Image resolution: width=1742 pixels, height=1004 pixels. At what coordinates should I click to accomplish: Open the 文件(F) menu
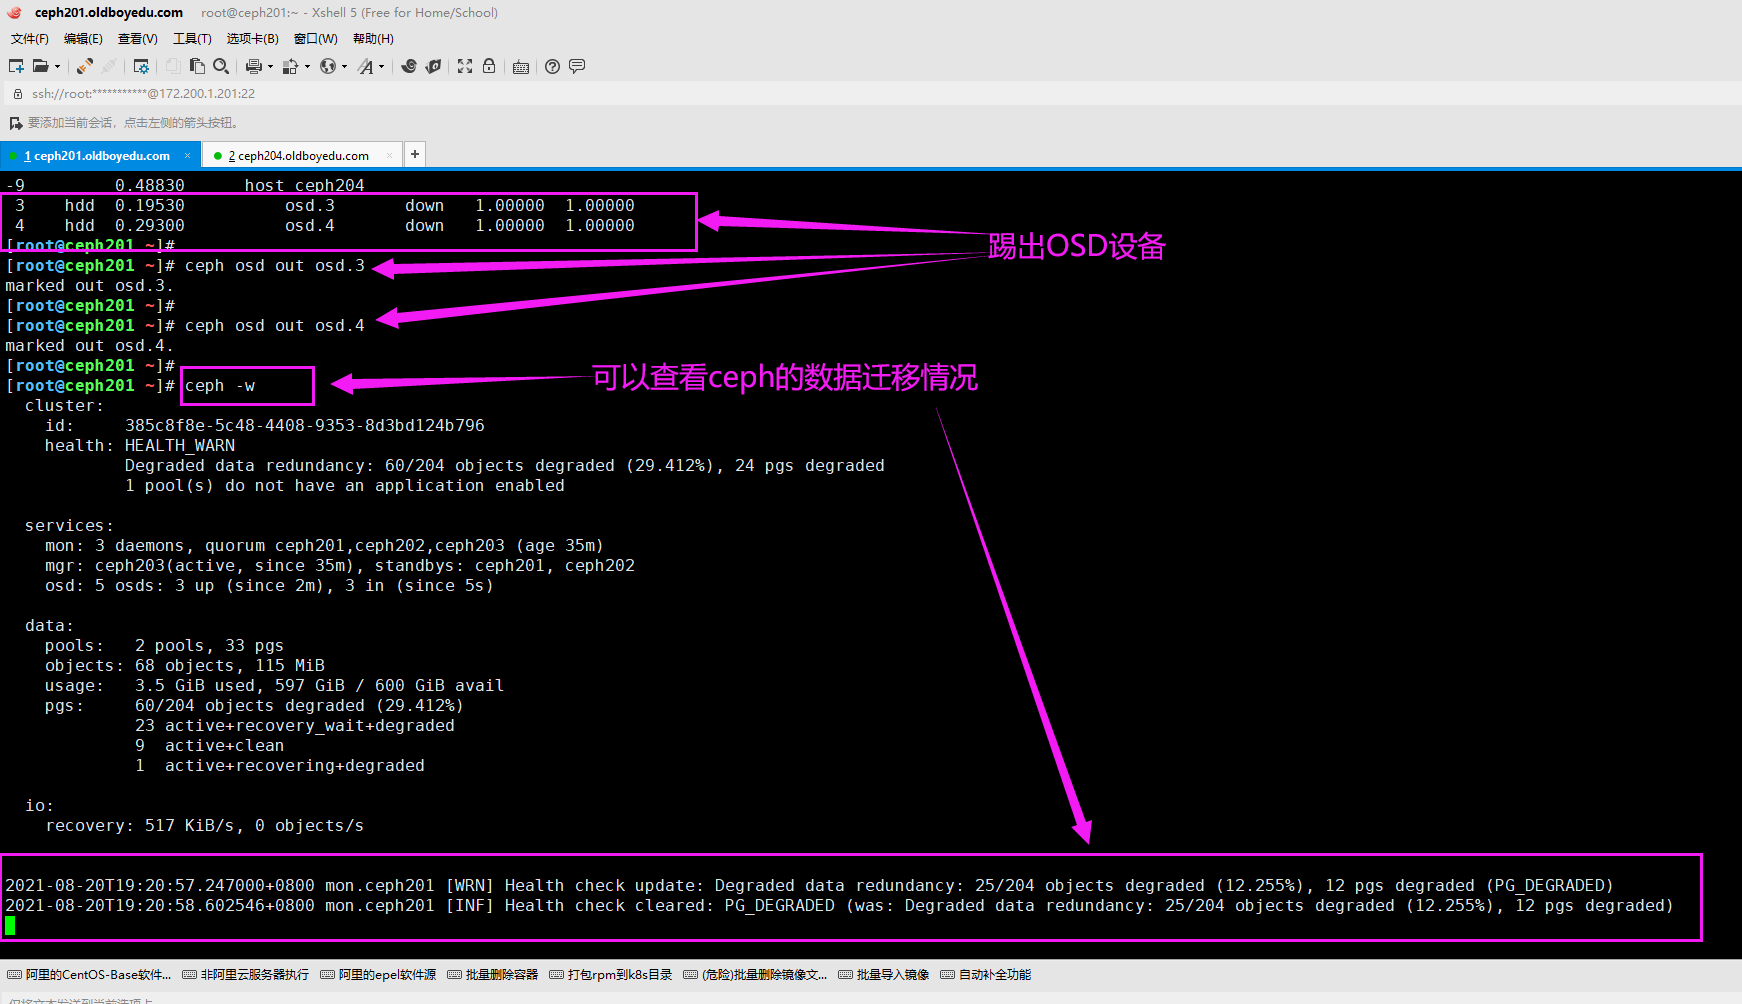tap(29, 39)
